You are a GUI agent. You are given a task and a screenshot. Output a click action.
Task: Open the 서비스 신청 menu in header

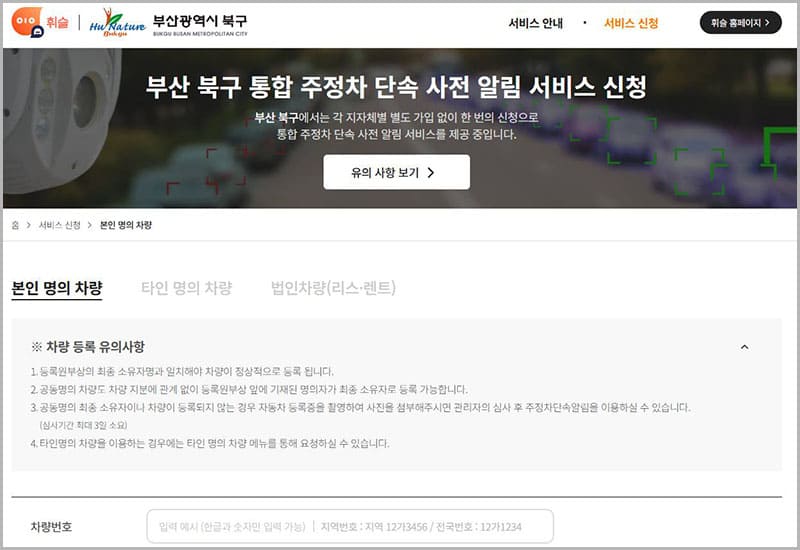[631, 23]
